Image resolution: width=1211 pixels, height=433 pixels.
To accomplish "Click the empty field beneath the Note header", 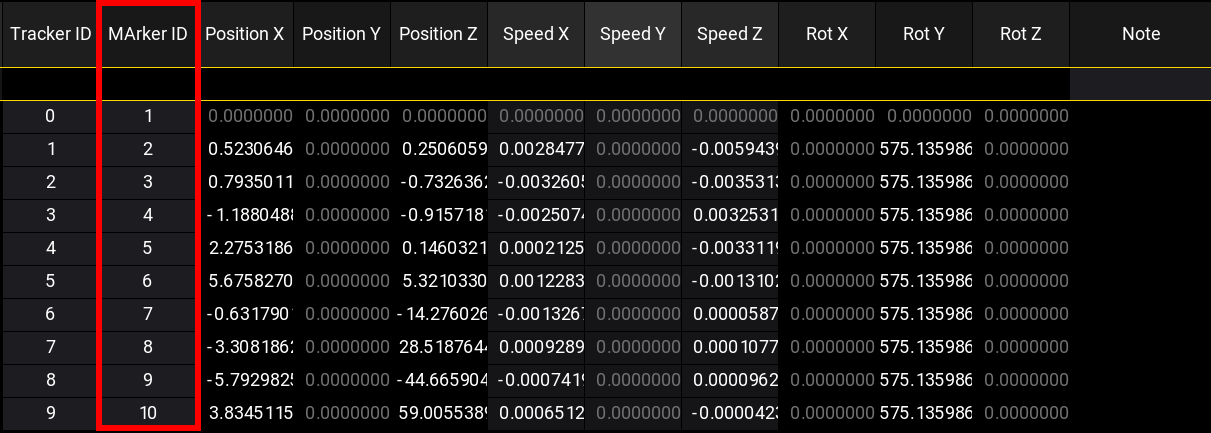I will [x=1140, y=84].
